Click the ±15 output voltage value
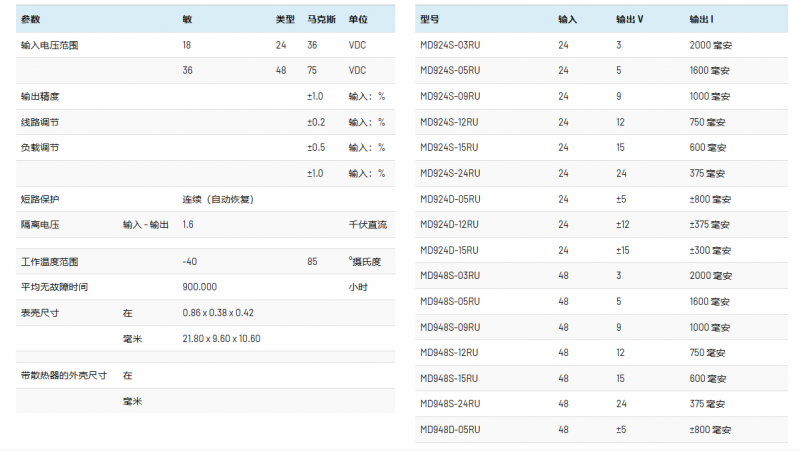The image size is (800, 451). coord(622,250)
